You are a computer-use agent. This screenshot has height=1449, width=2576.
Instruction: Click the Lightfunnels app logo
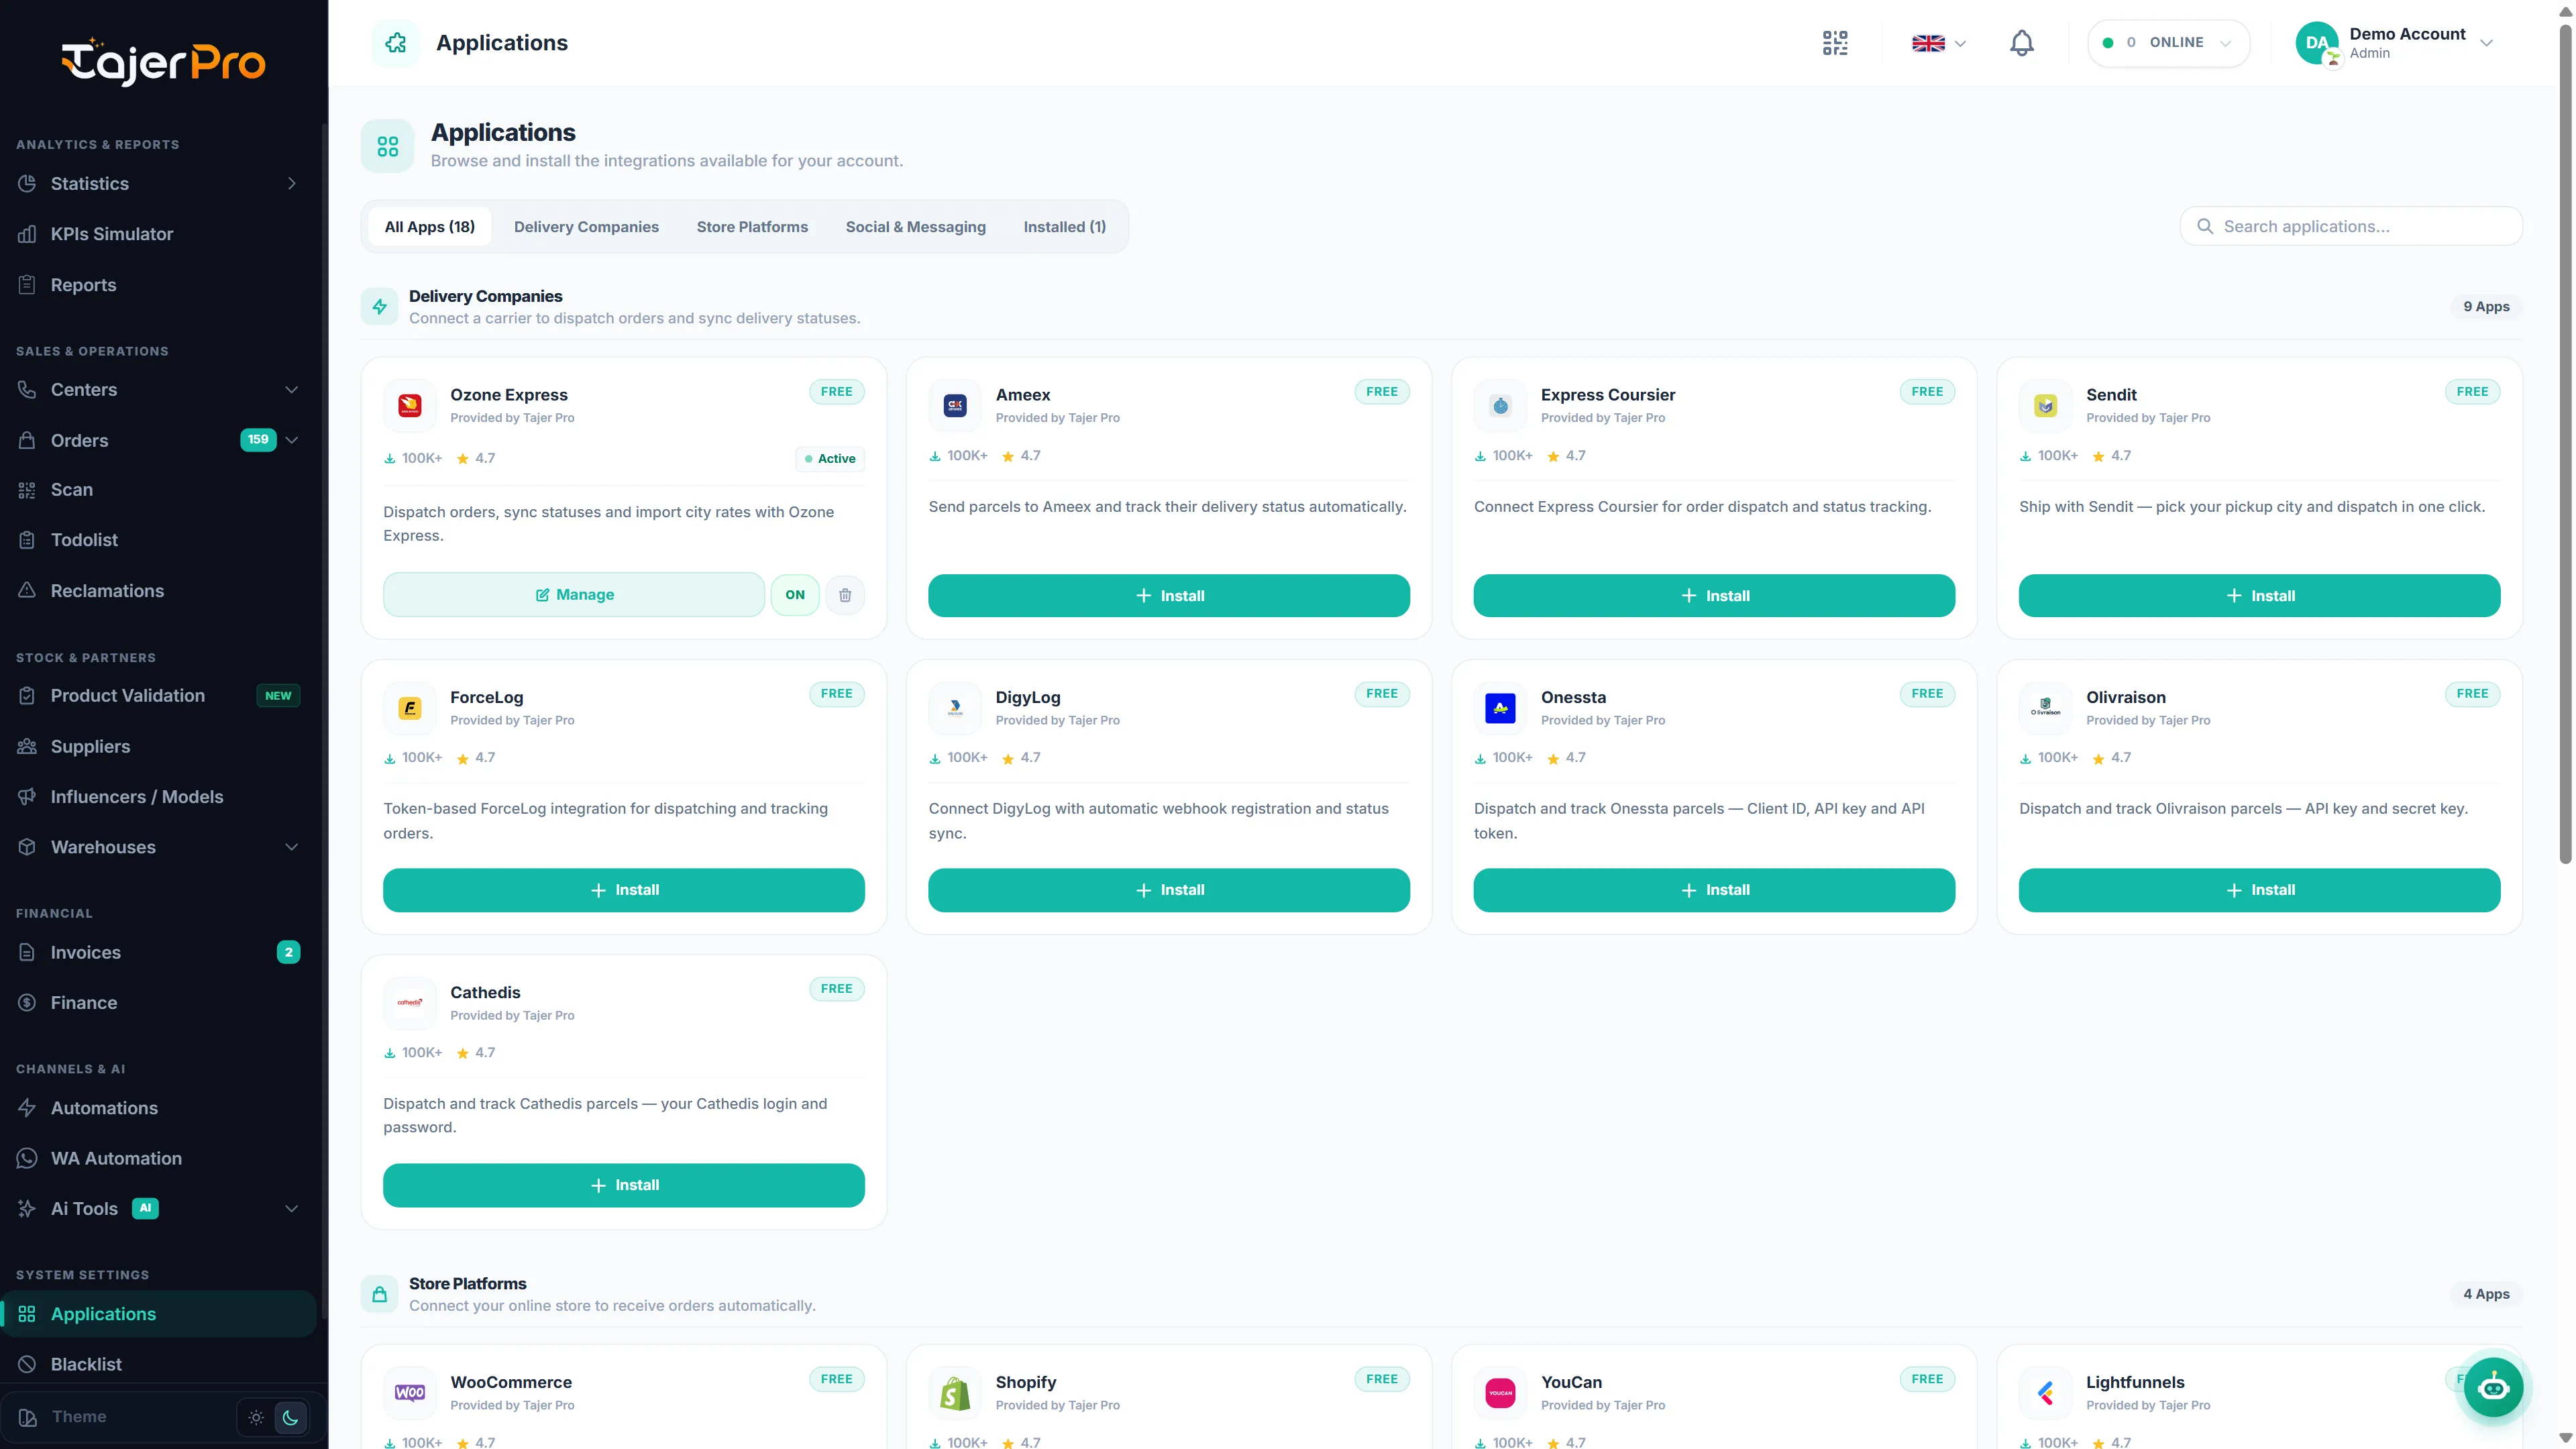[2045, 1393]
